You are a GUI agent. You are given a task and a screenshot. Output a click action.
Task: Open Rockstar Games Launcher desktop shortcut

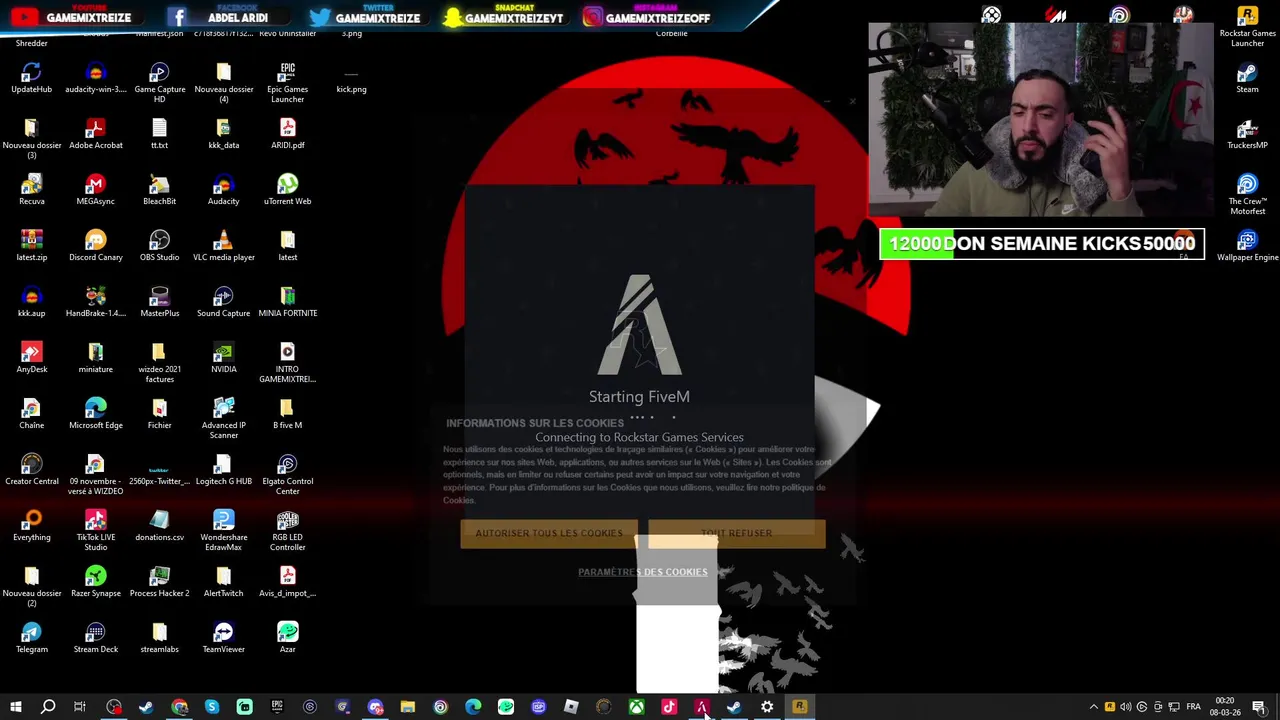1247,27
